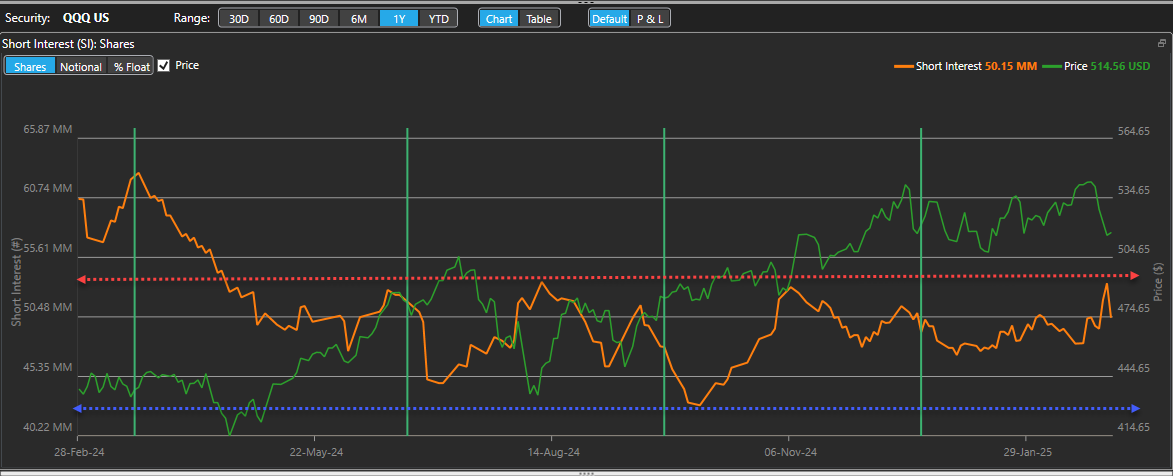The image size is (1173, 476).
Task: Click the 474.65 price axis value
Action: point(1133,308)
